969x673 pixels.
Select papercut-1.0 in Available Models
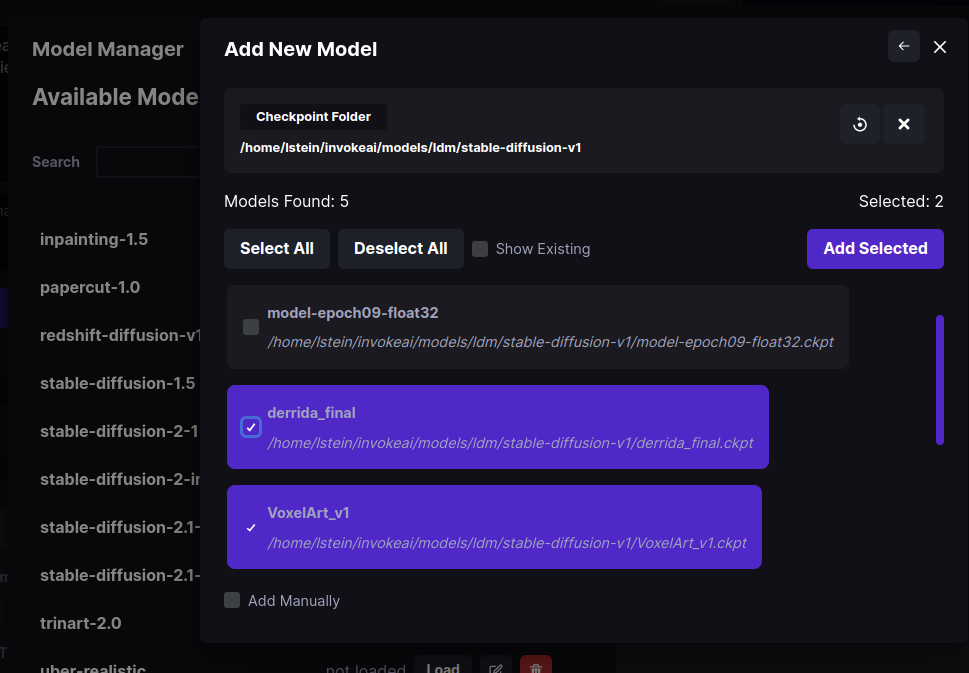point(90,287)
